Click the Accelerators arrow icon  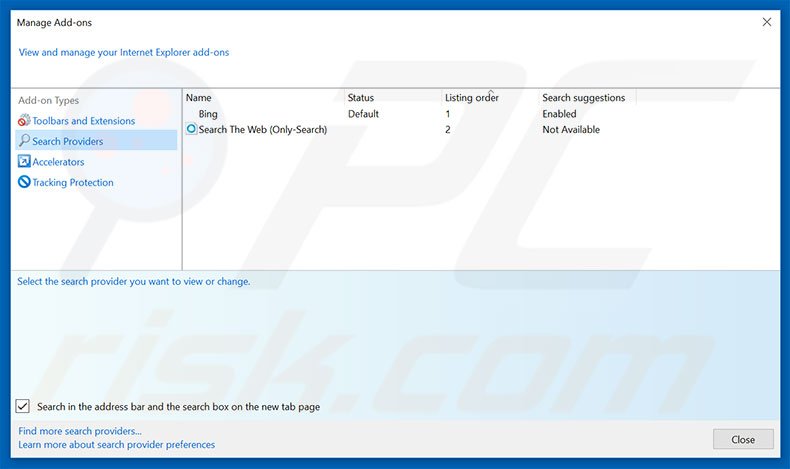(x=24, y=161)
